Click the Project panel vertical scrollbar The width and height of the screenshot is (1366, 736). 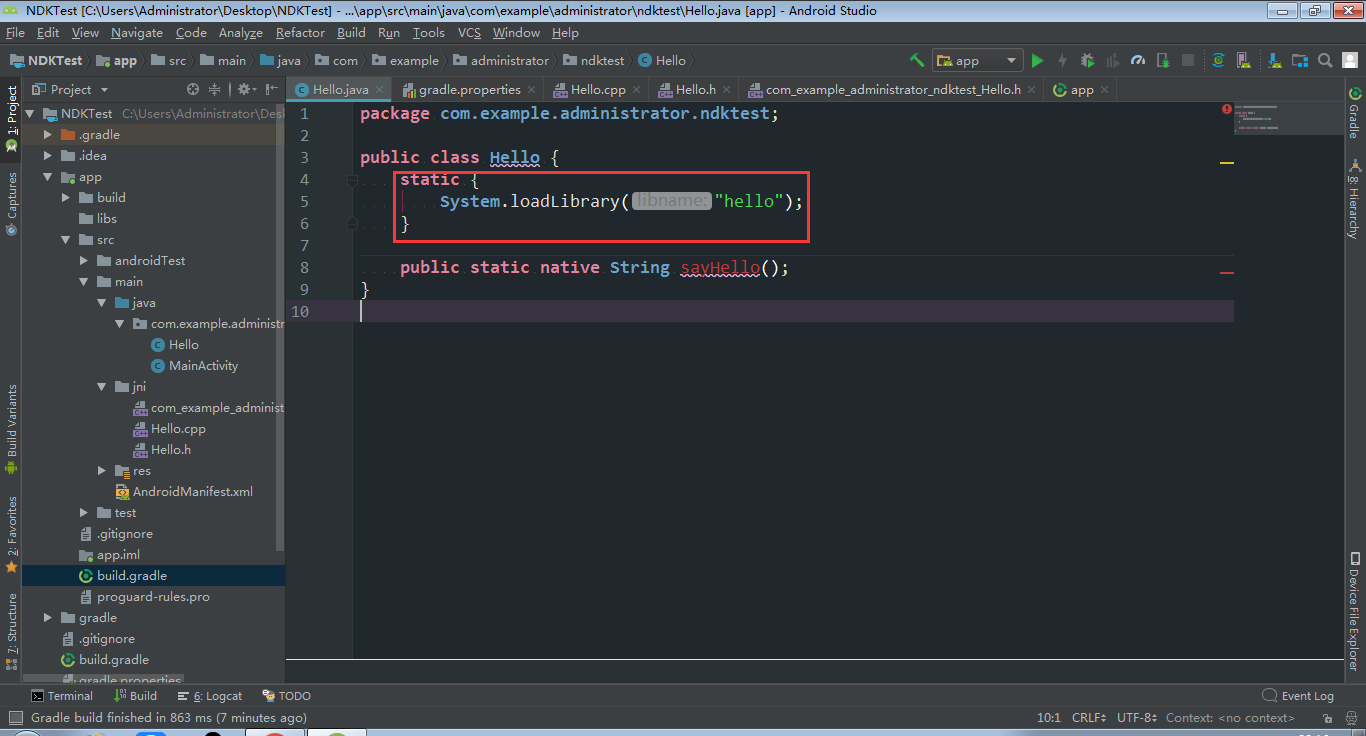click(x=281, y=328)
